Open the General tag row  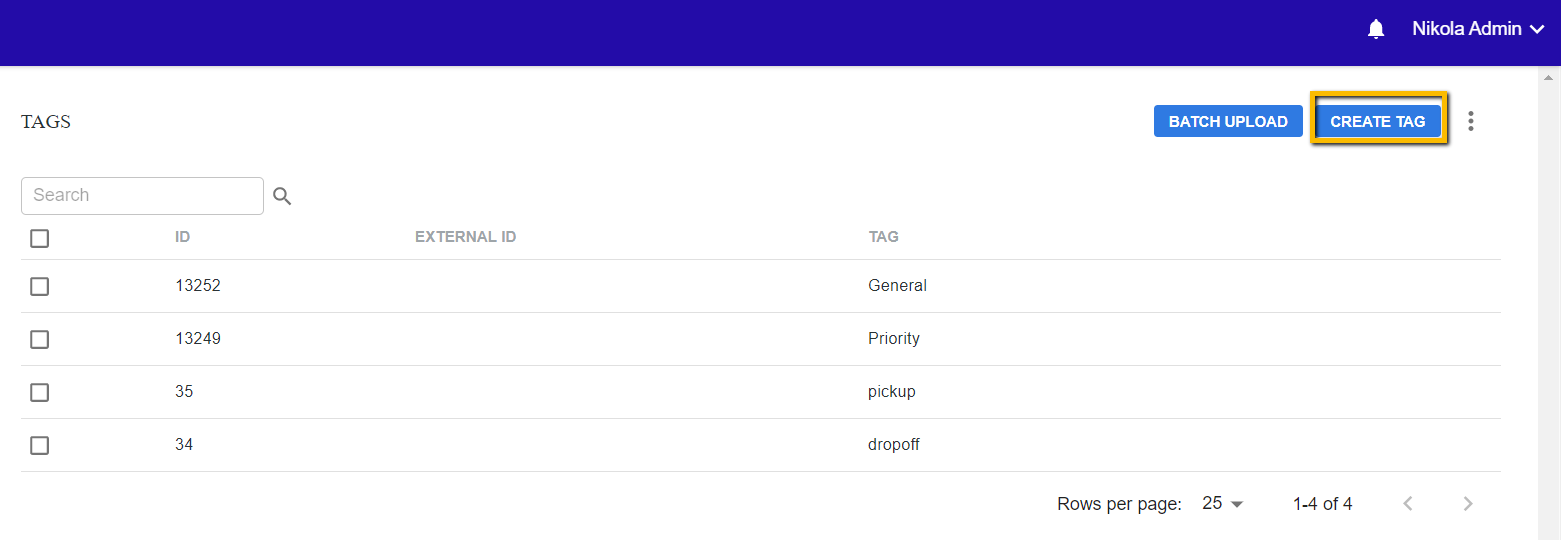(x=761, y=286)
